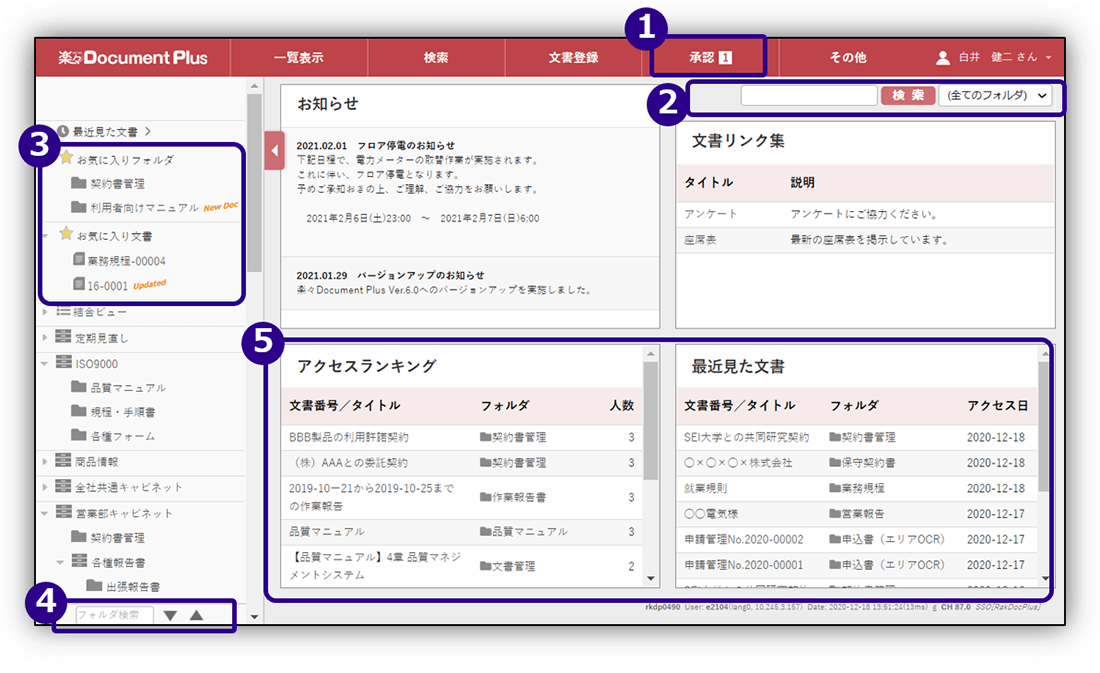Collapse the sidebar with the red arrow tab
Image resolution: width=1100 pixels, height=673 pixels.
point(274,150)
